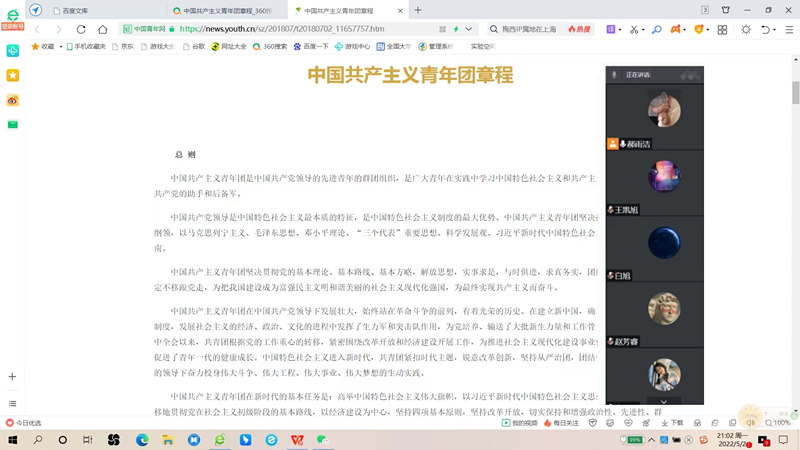Screen dimensions: 800x450
Task: Click the green lightning speed mode icon
Action: pyautogui.click(x=456, y=29)
